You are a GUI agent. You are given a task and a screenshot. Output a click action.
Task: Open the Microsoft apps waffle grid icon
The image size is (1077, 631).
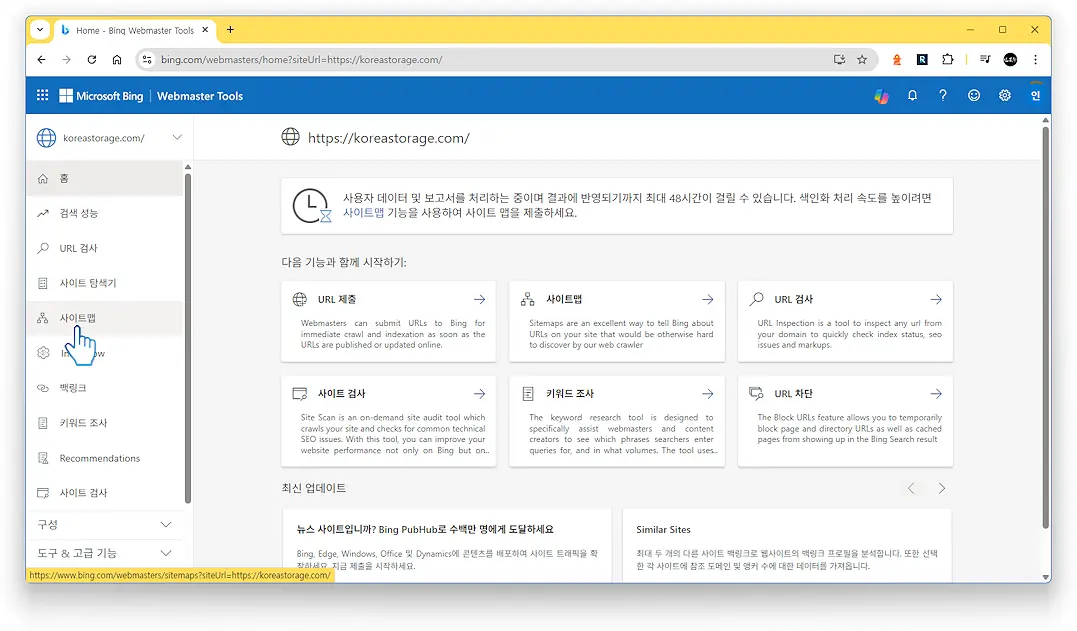pos(41,95)
